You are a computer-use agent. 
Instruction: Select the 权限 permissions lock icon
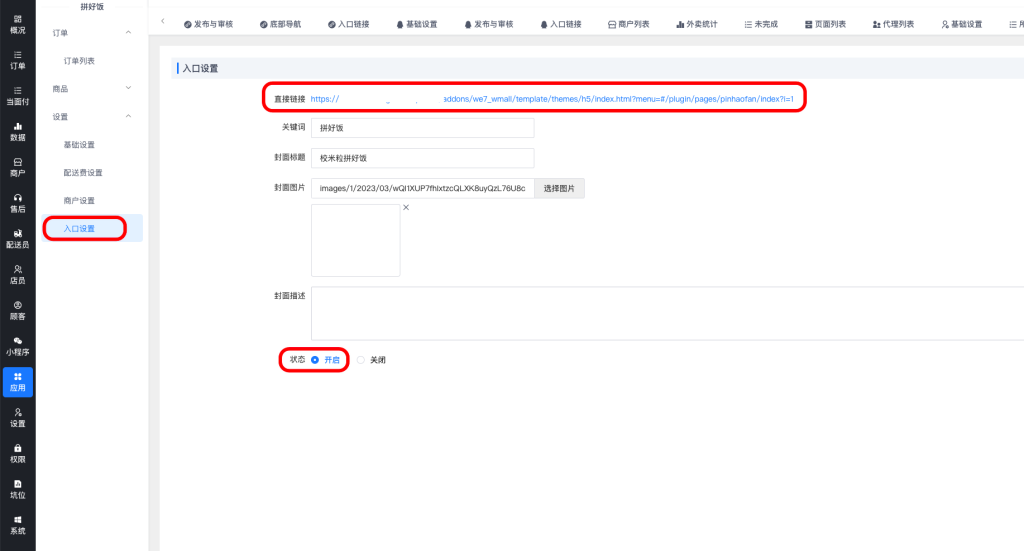(17, 453)
